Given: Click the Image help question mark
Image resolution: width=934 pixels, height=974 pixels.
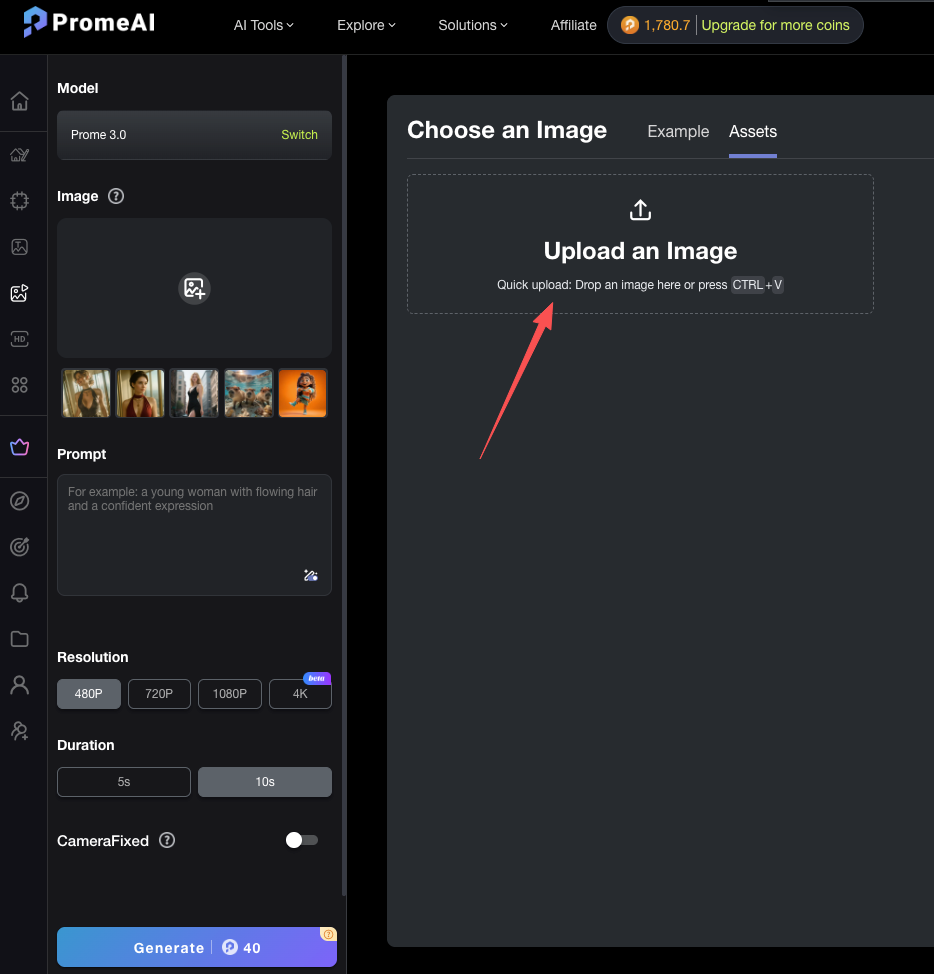Looking at the screenshot, I should [x=116, y=196].
